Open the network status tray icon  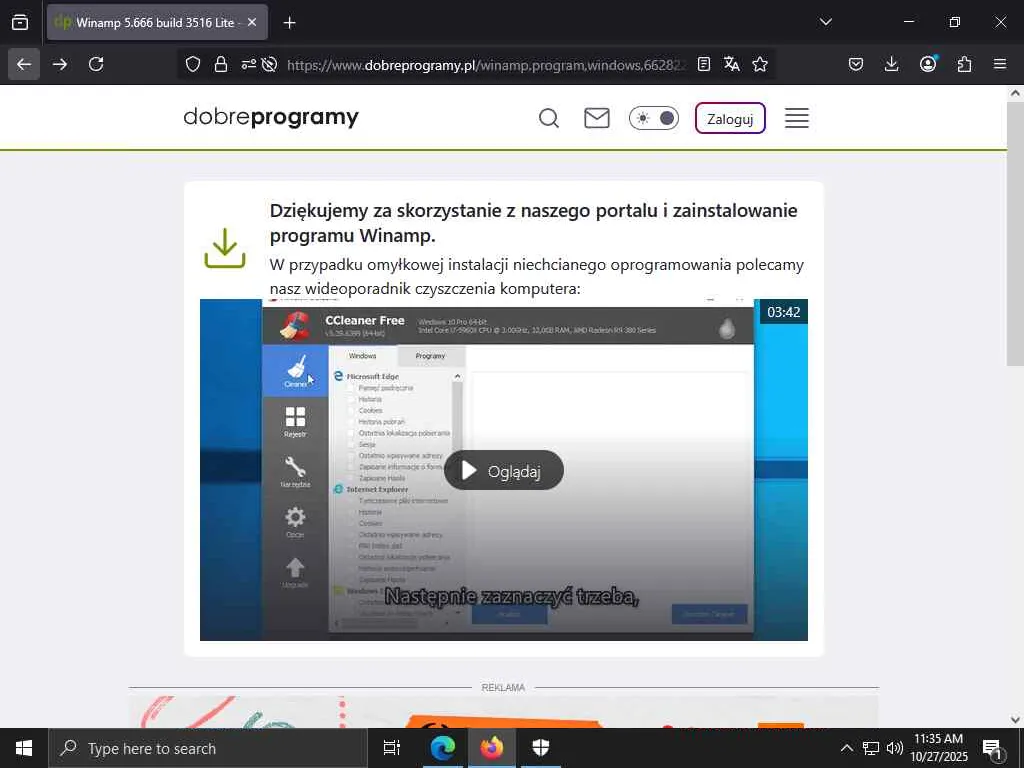tap(871, 748)
